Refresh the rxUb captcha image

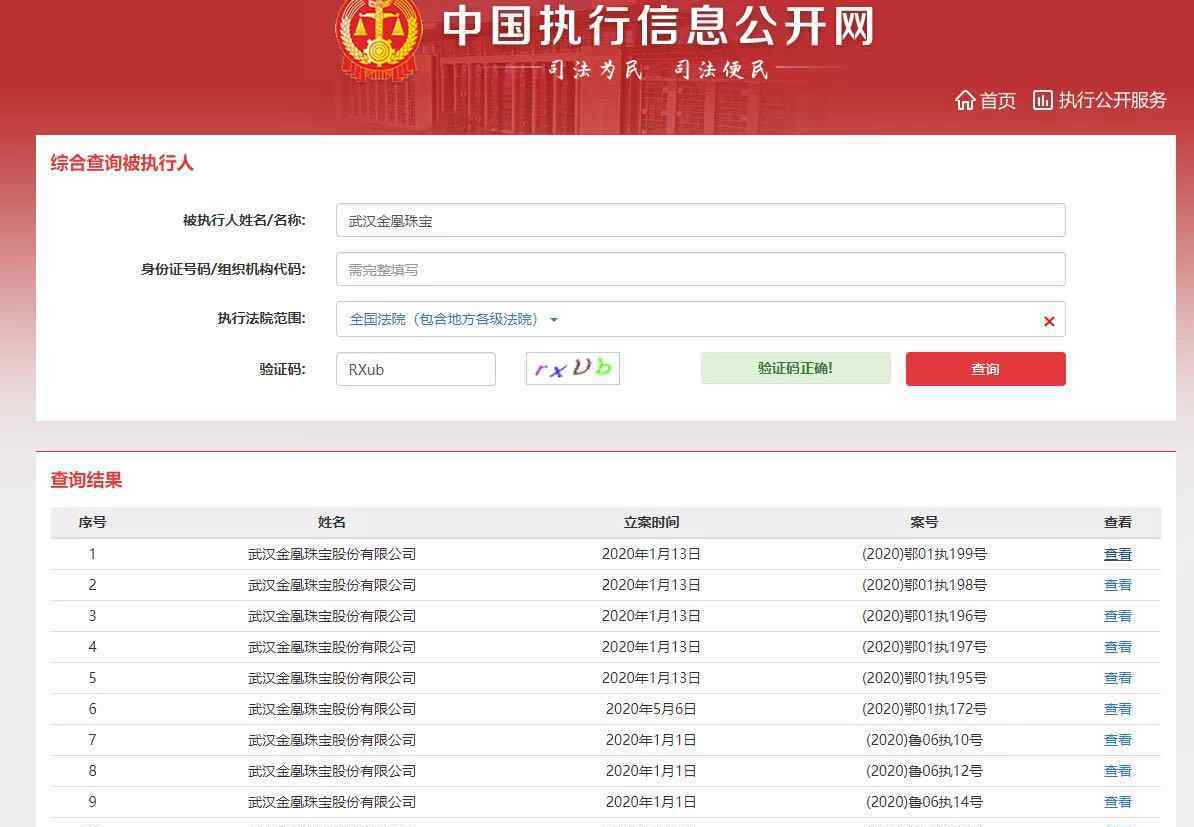(x=573, y=369)
